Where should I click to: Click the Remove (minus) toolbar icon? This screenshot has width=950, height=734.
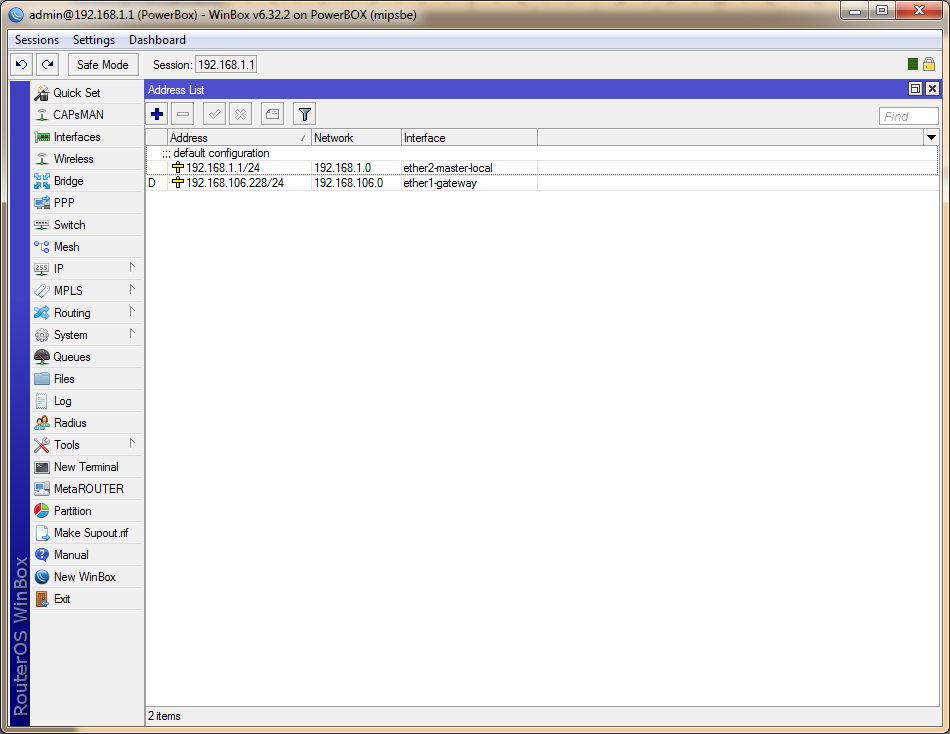click(182, 114)
